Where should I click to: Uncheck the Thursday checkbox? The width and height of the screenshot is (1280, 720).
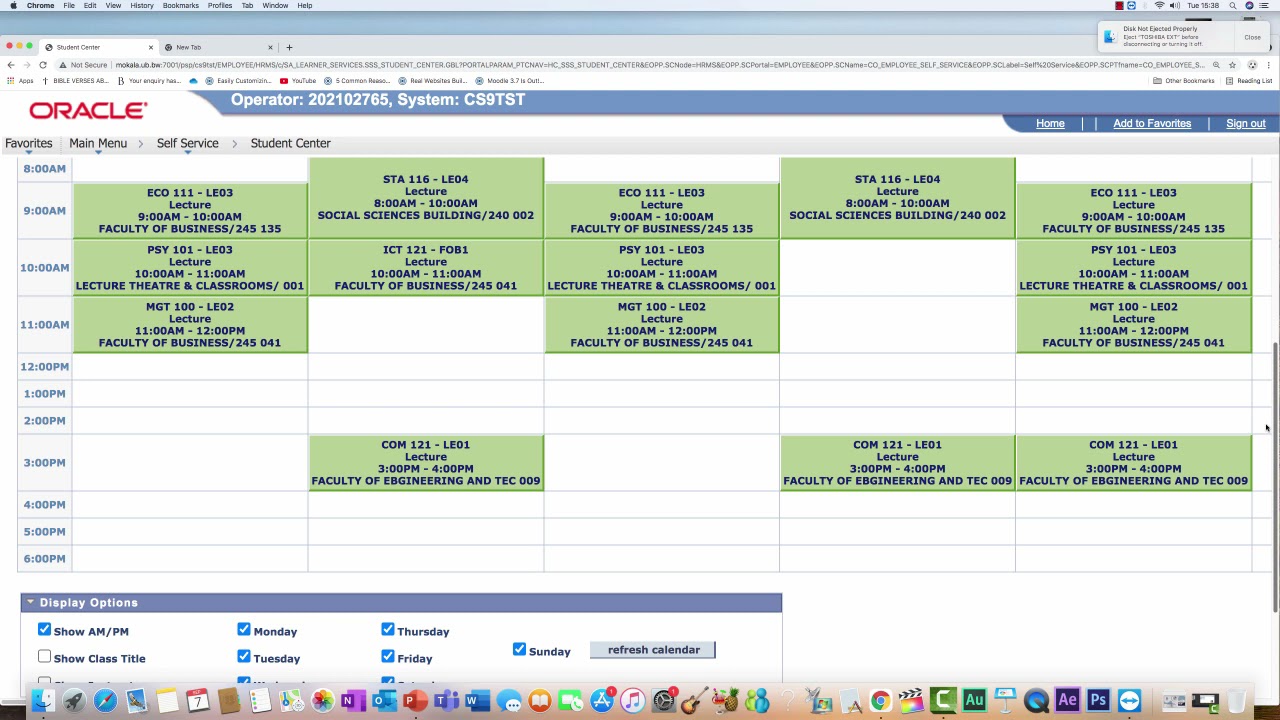coord(388,630)
